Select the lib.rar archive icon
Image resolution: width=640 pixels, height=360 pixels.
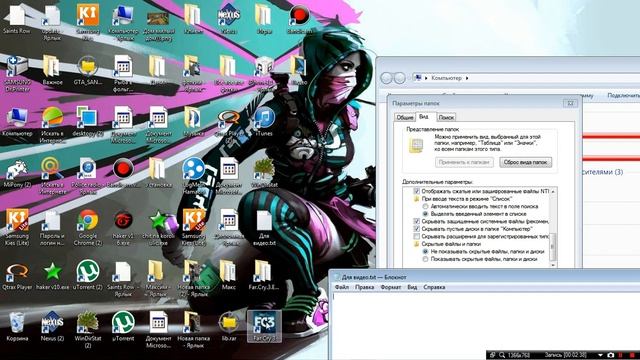[x=229, y=323]
